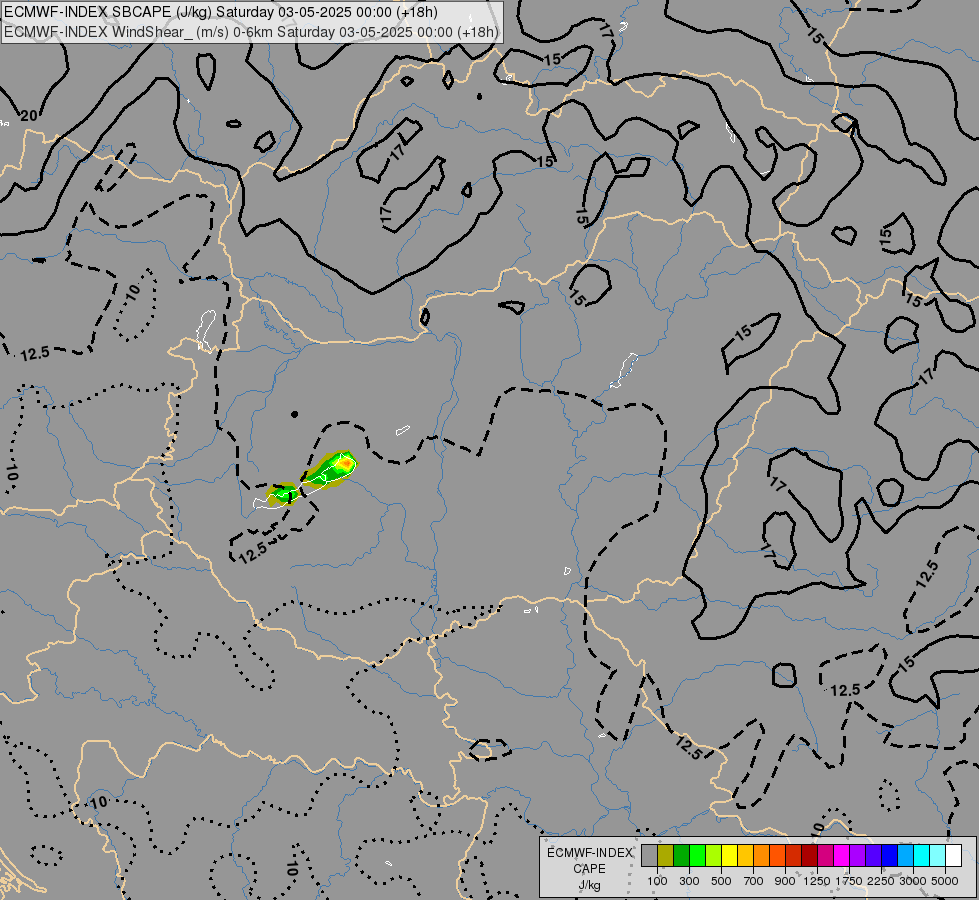The image size is (979, 900).
Task: Click the contour label 20
Action: (x=28, y=116)
